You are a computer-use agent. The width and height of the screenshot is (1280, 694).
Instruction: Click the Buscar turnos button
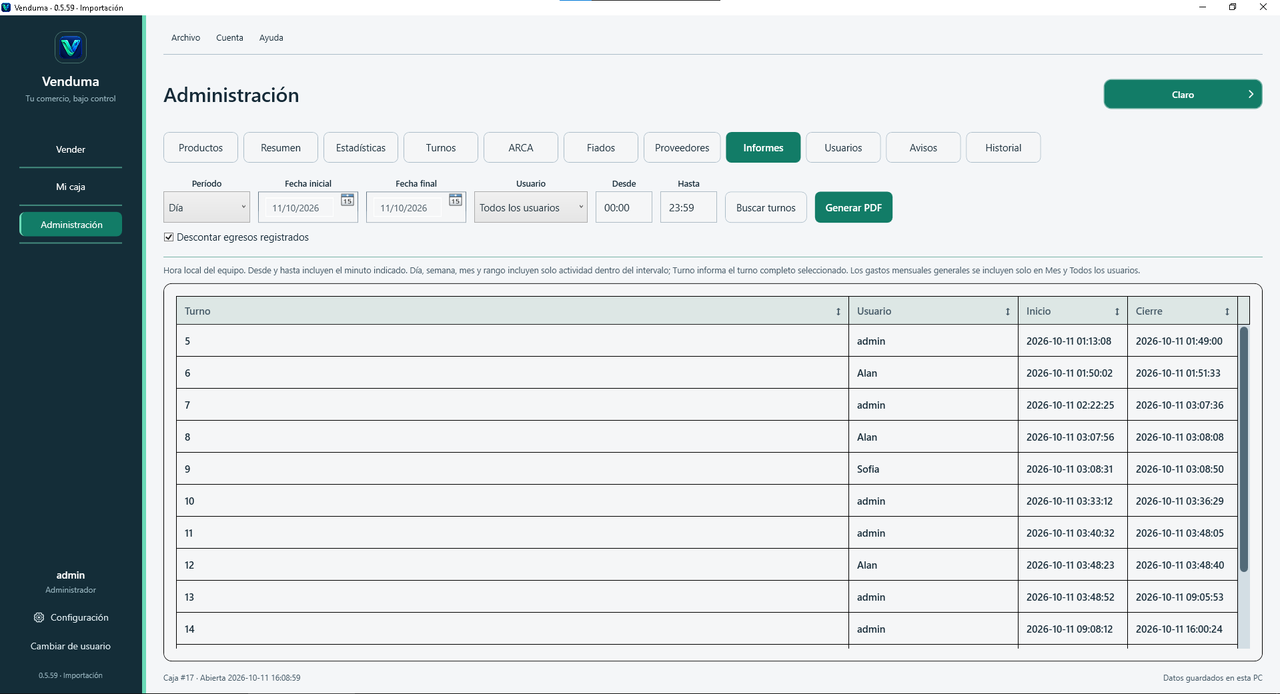pos(766,208)
